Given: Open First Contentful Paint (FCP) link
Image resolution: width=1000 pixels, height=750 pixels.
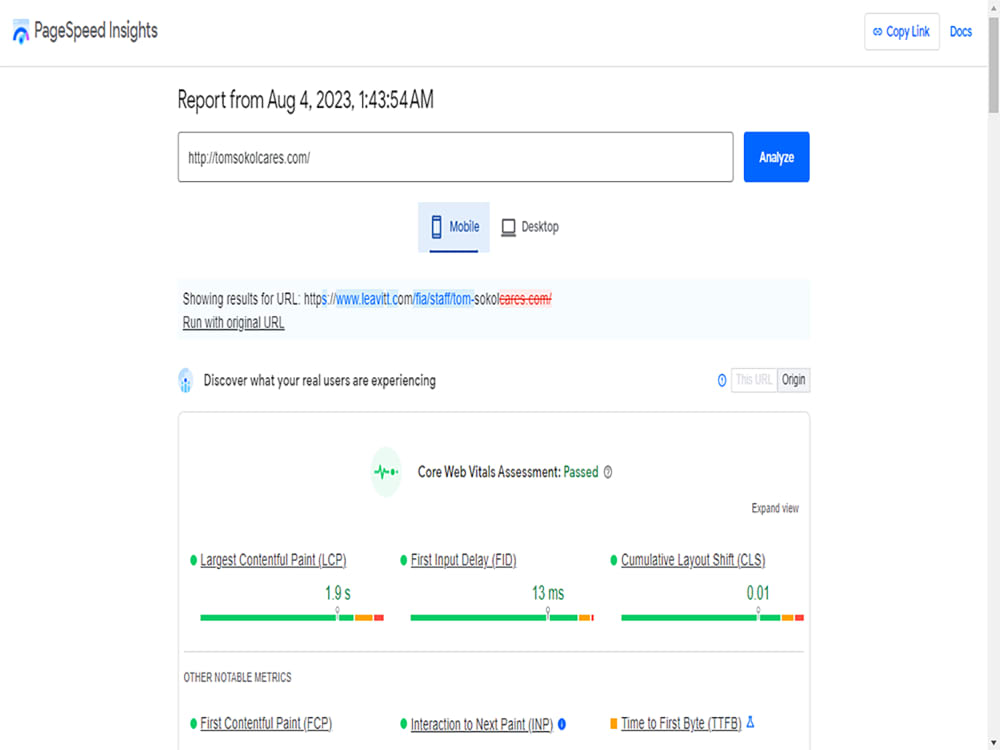Looking at the screenshot, I should pyautogui.click(x=266, y=723).
